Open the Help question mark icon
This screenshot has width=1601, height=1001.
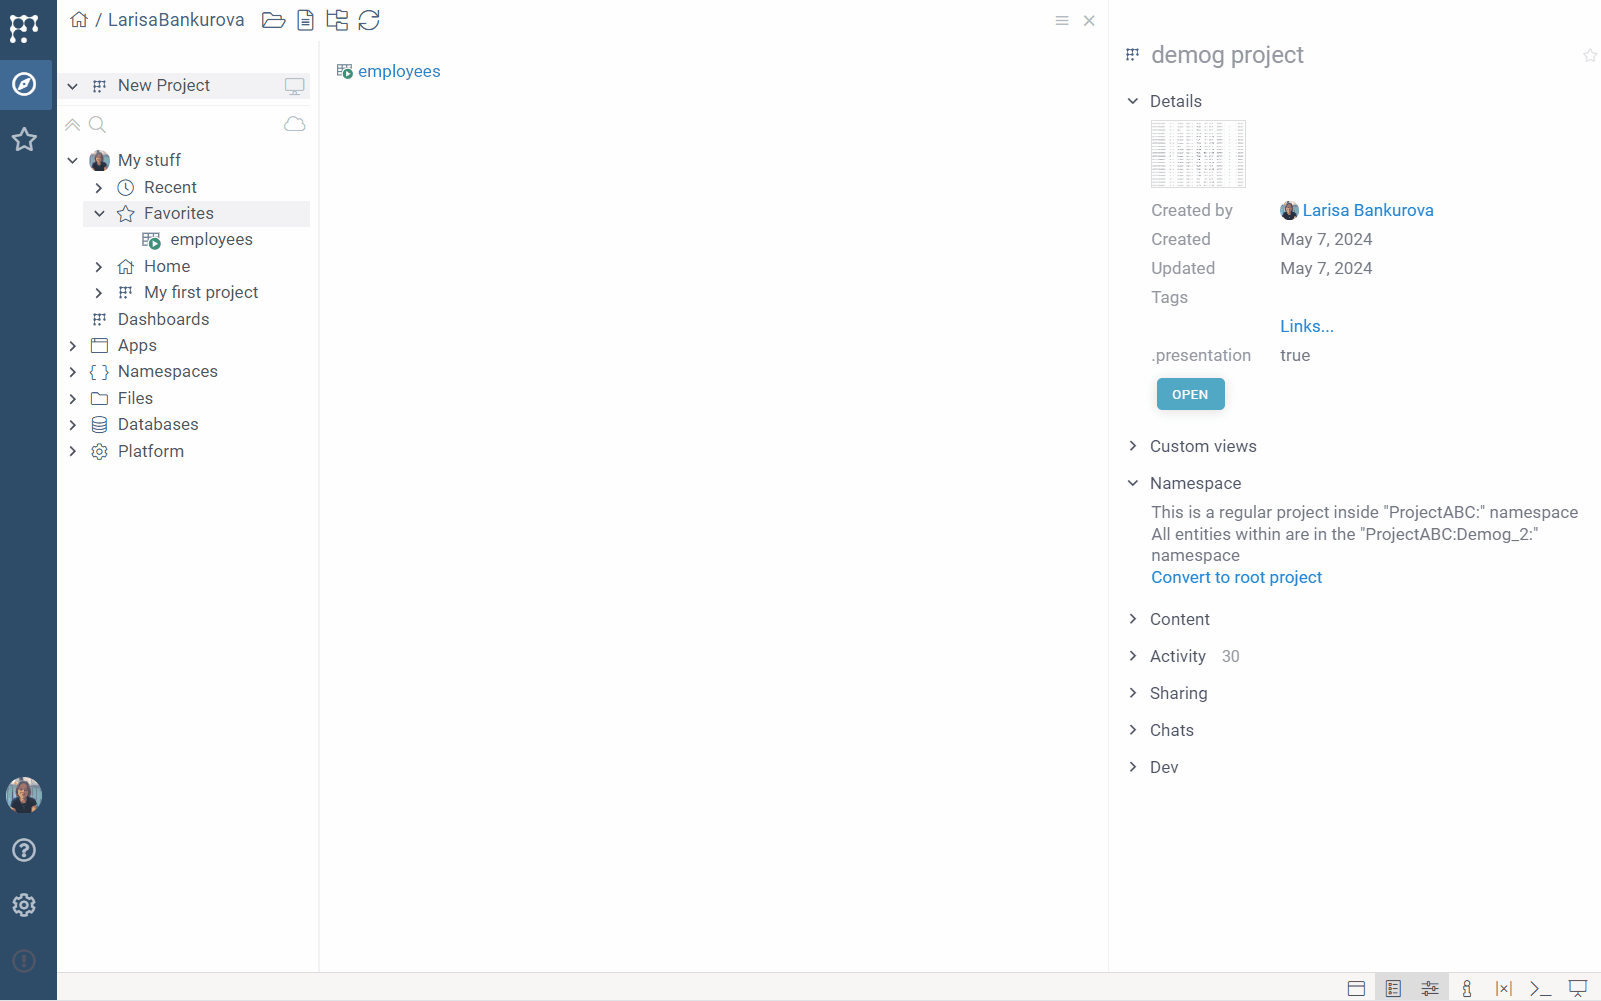click(24, 850)
